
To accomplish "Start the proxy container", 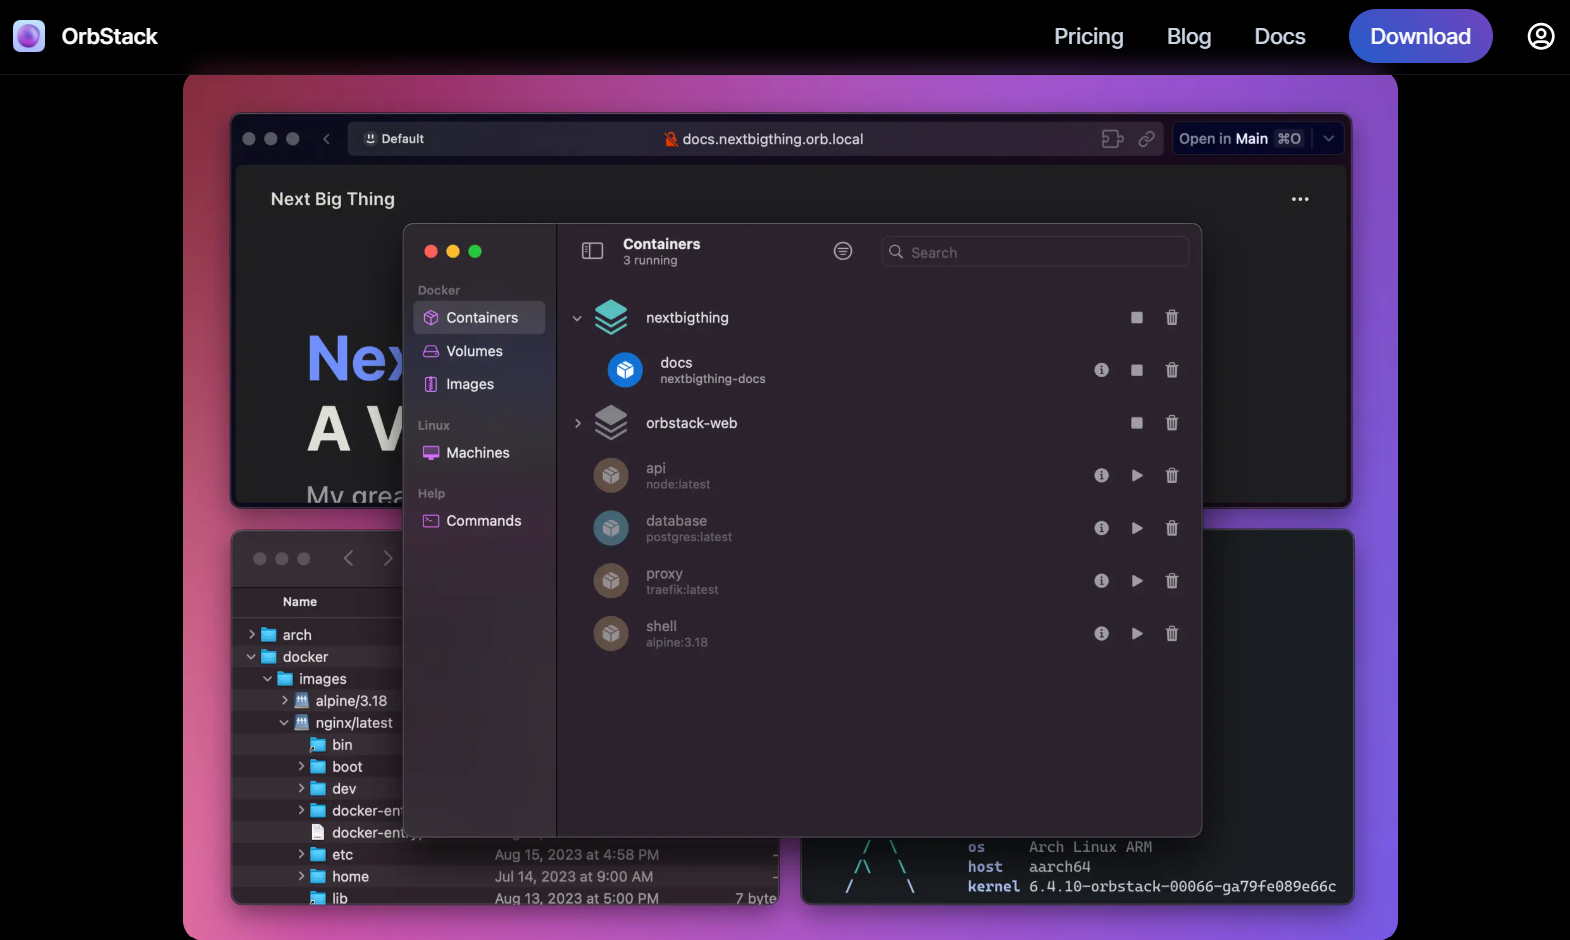I will (1137, 581).
